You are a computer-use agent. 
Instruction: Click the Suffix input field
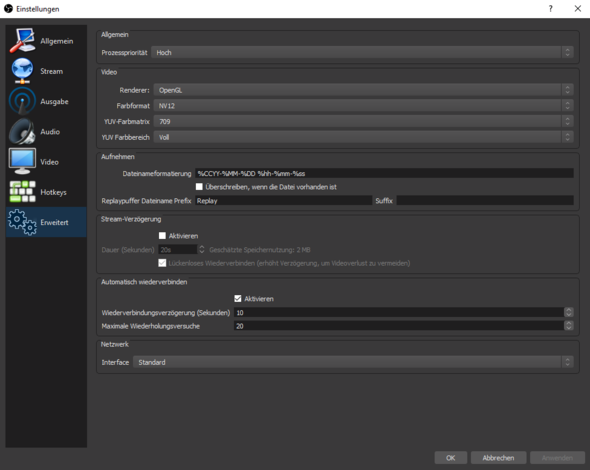point(485,201)
